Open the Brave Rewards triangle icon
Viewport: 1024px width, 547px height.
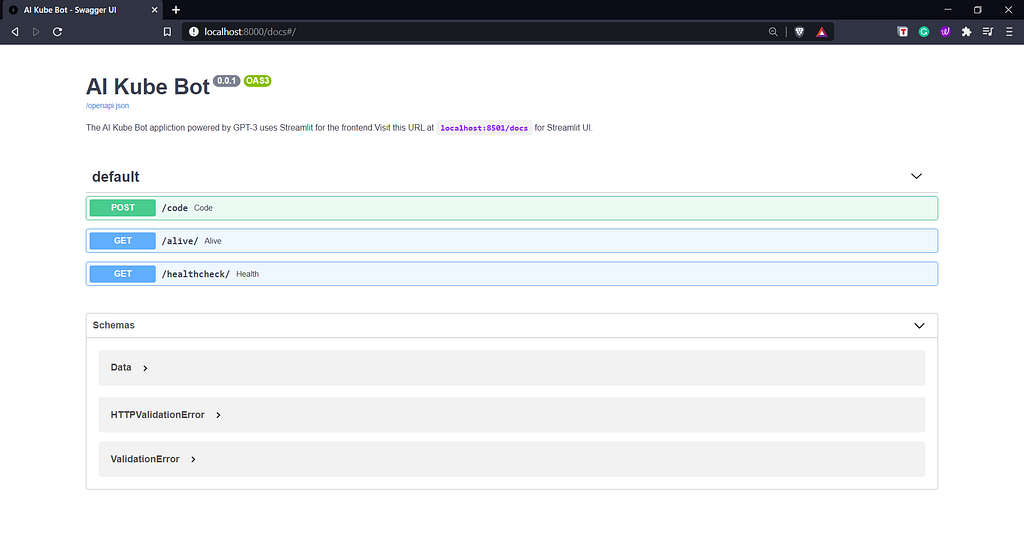(x=822, y=31)
